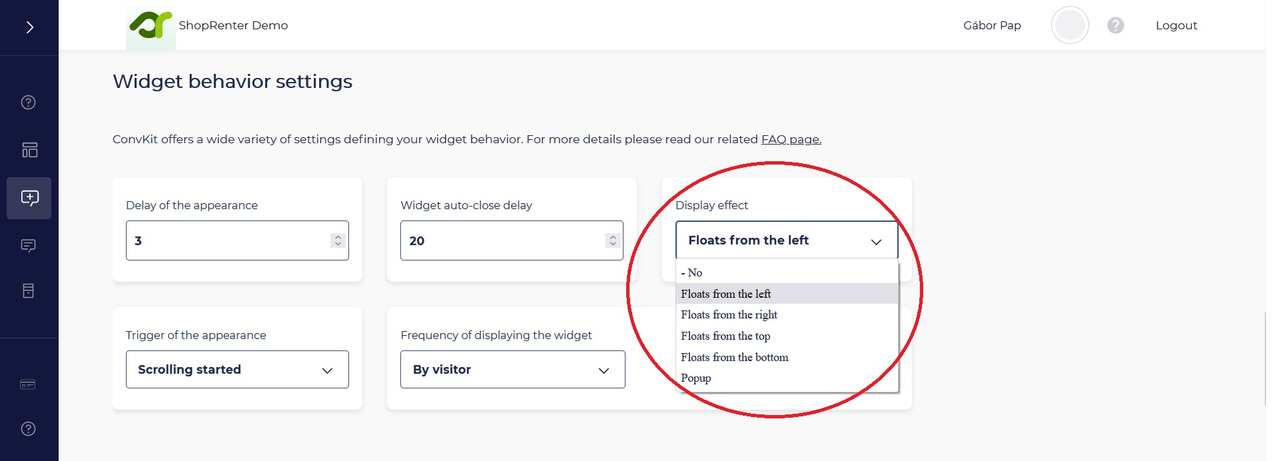
Task: Click the ShopRenter Demo logo
Action: pyautogui.click(x=151, y=26)
